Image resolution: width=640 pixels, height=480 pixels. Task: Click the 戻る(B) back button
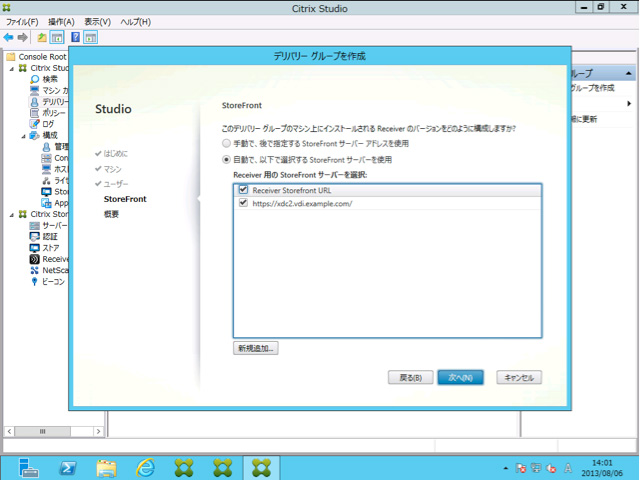(410, 378)
